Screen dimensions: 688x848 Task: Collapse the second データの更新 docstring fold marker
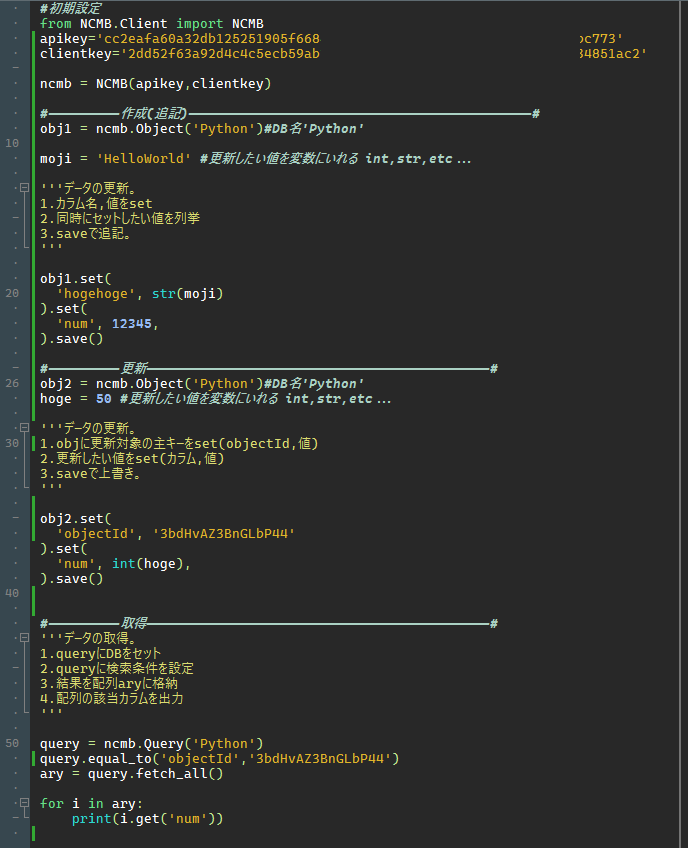[24, 428]
